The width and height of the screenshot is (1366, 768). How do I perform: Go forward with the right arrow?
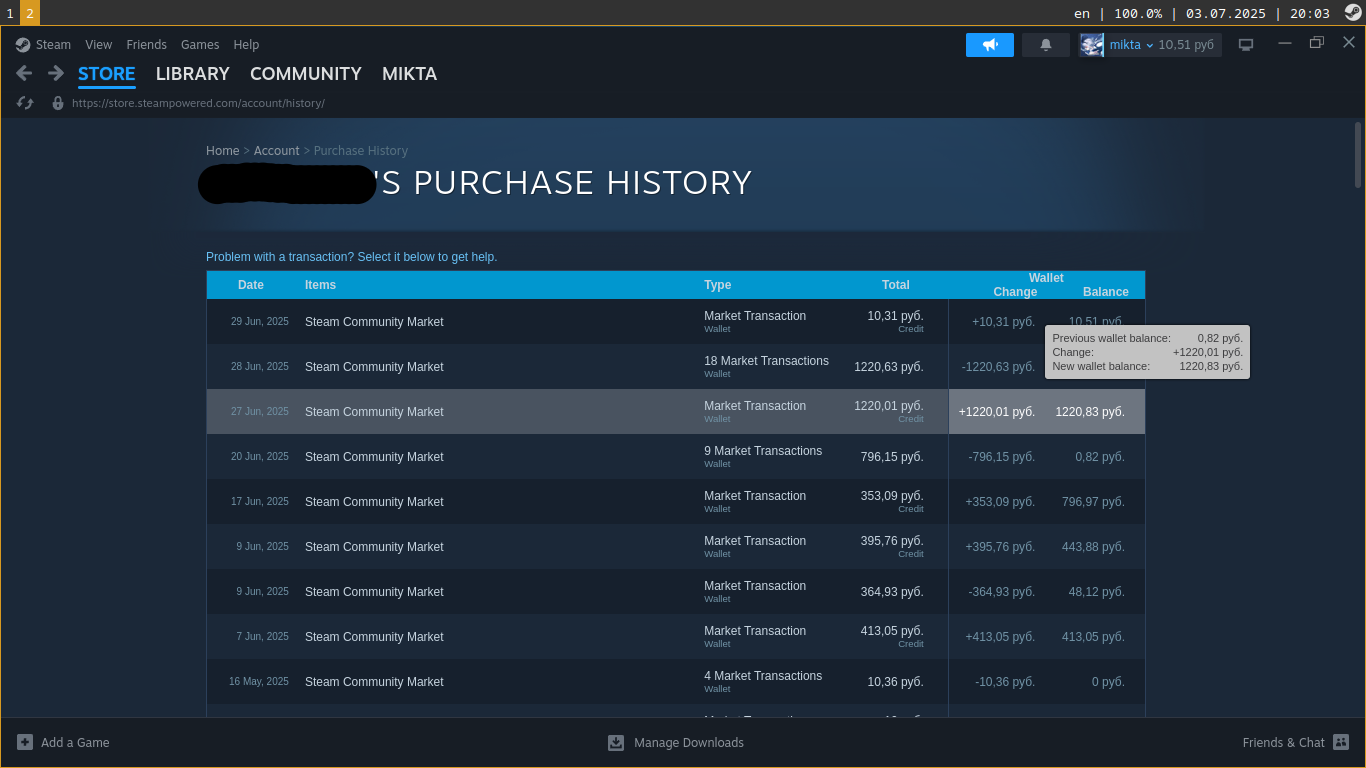pyautogui.click(x=56, y=73)
